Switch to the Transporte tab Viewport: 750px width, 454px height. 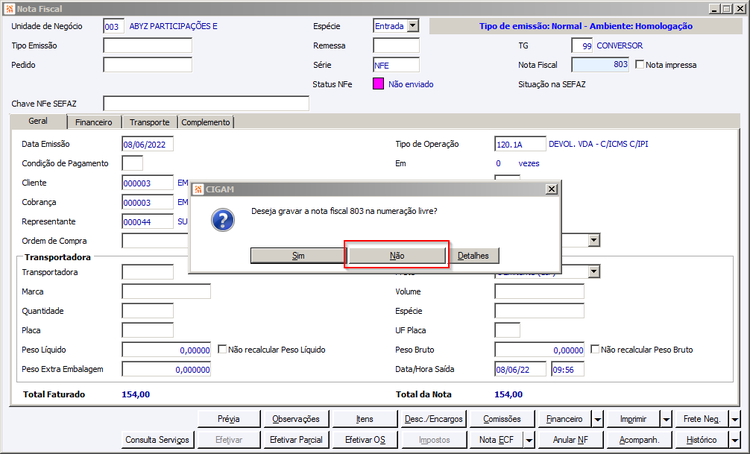click(149, 122)
